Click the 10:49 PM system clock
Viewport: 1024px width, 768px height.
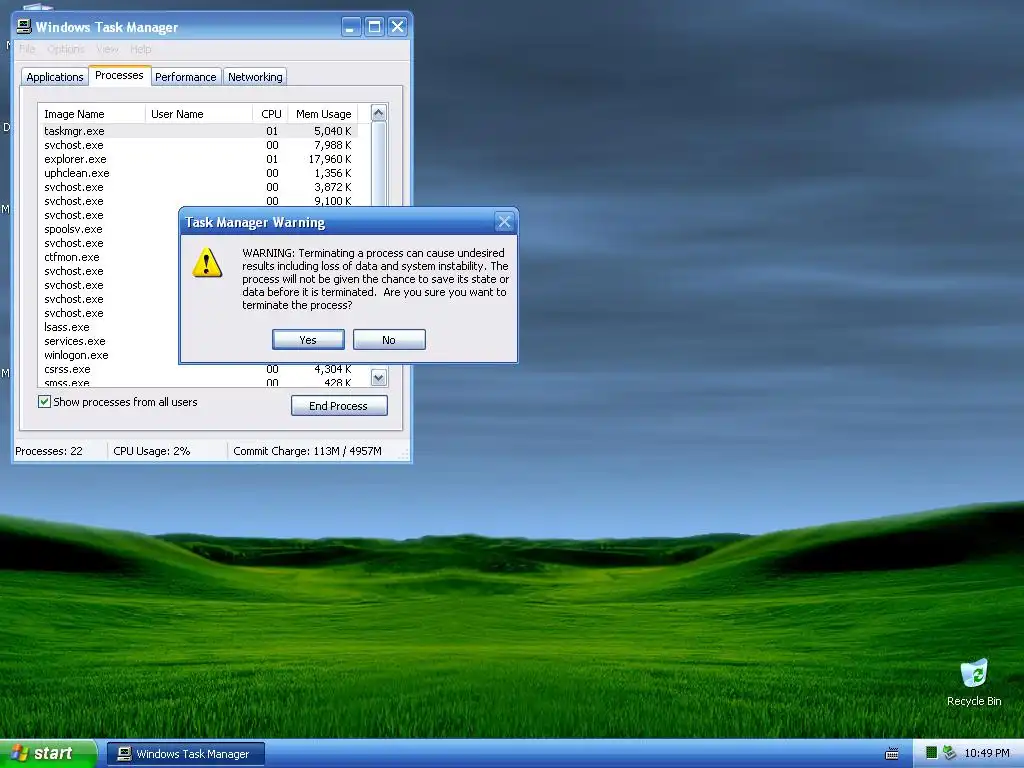[x=987, y=753]
